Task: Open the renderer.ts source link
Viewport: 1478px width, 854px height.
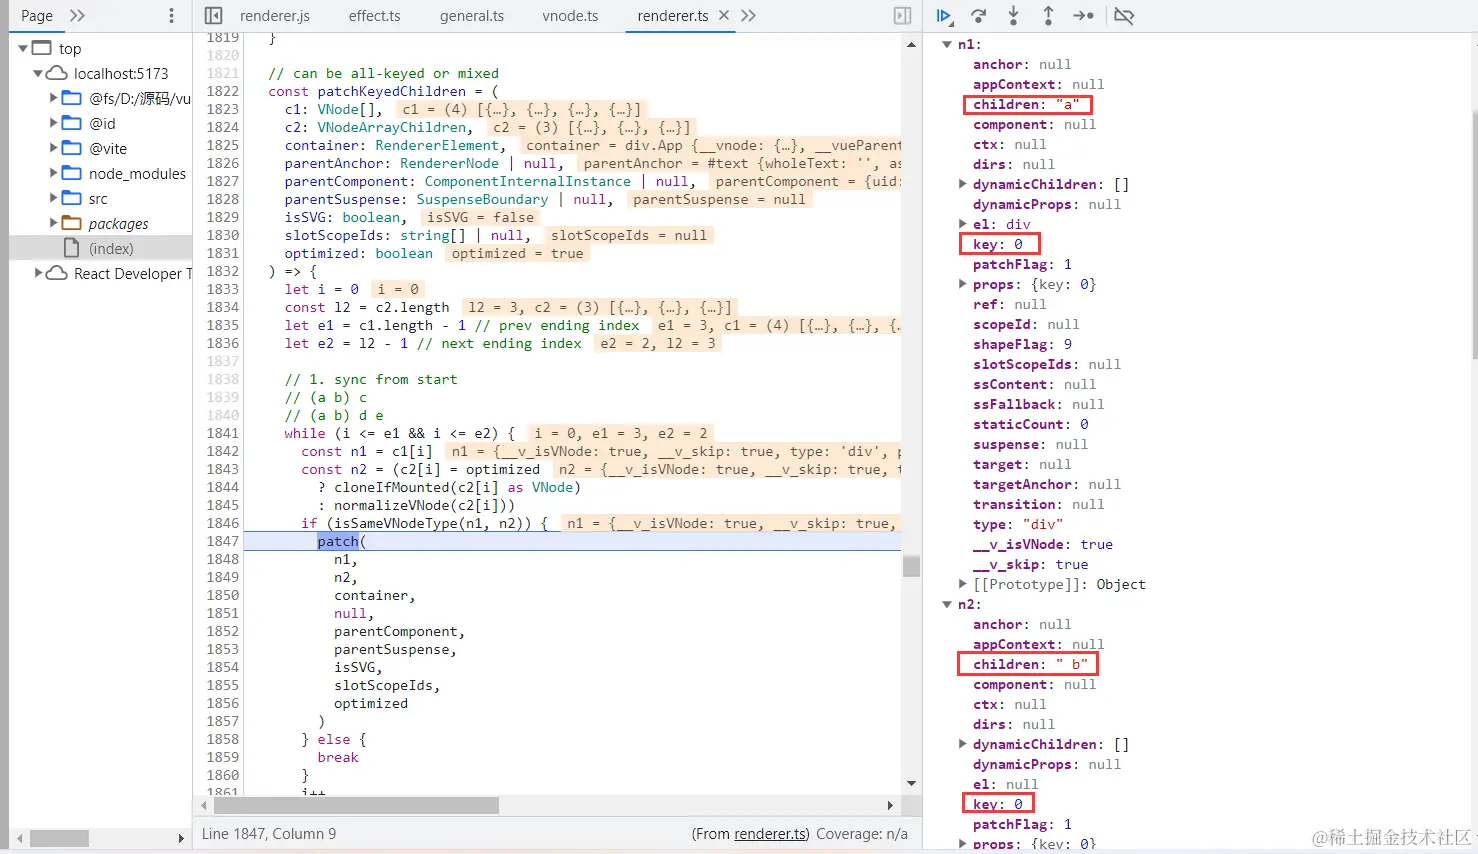Action: click(770, 834)
